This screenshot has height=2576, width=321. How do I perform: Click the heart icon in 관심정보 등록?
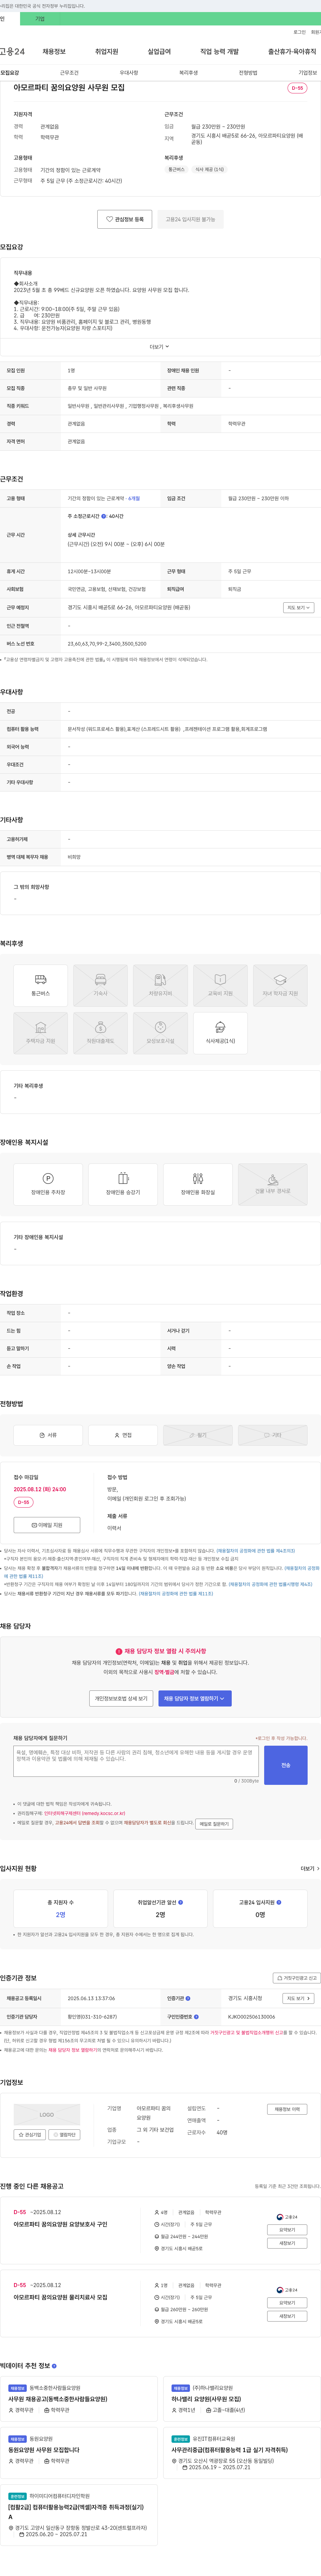tap(110, 219)
